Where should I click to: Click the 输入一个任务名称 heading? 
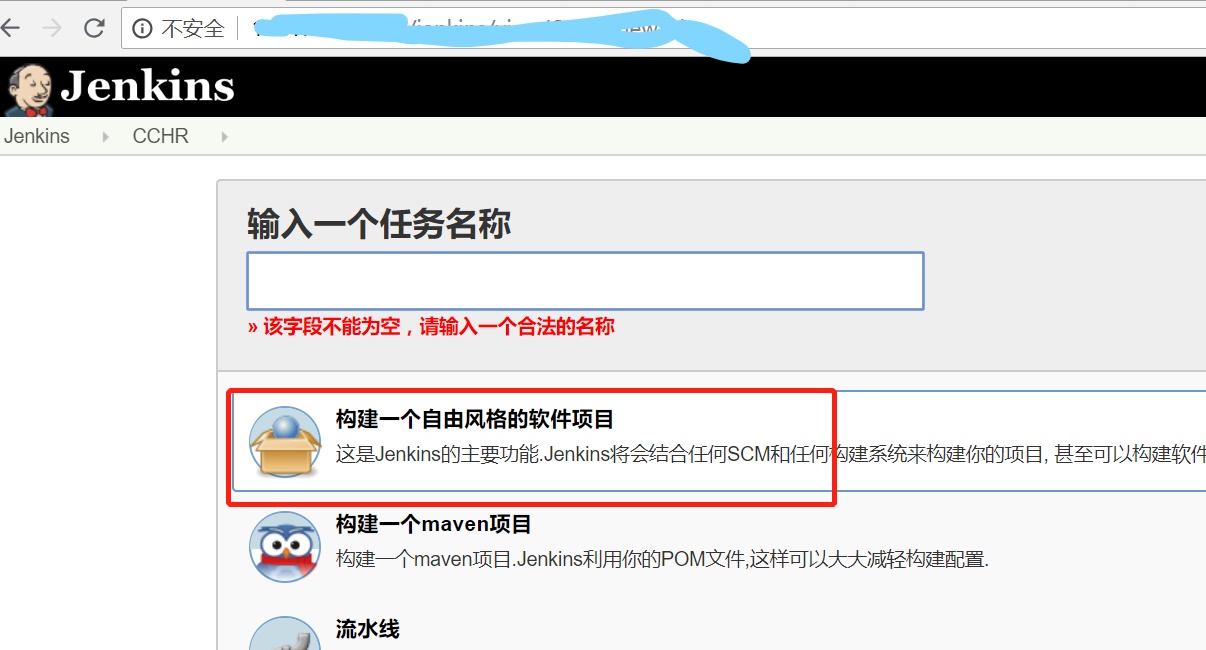tap(379, 224)
